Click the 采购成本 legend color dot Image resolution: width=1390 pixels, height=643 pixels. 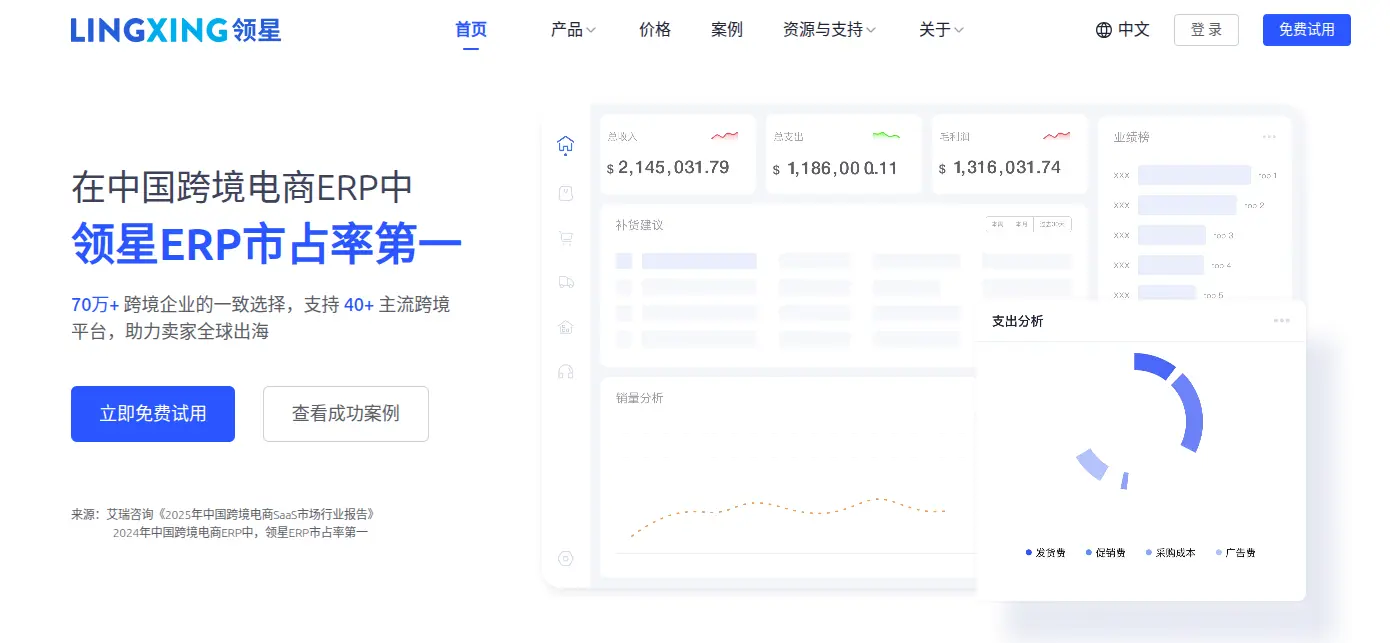tap(1149, 553)
